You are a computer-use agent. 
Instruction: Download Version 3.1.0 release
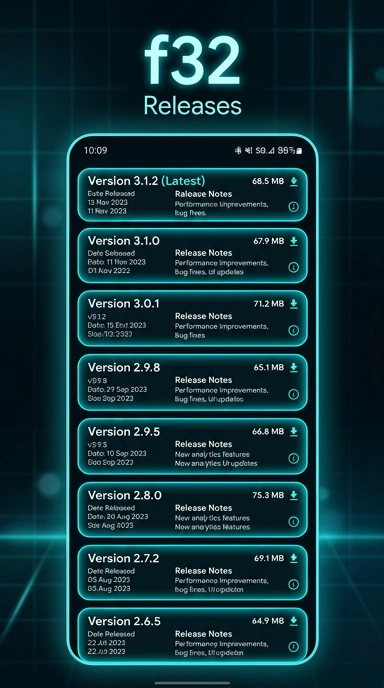294,241
